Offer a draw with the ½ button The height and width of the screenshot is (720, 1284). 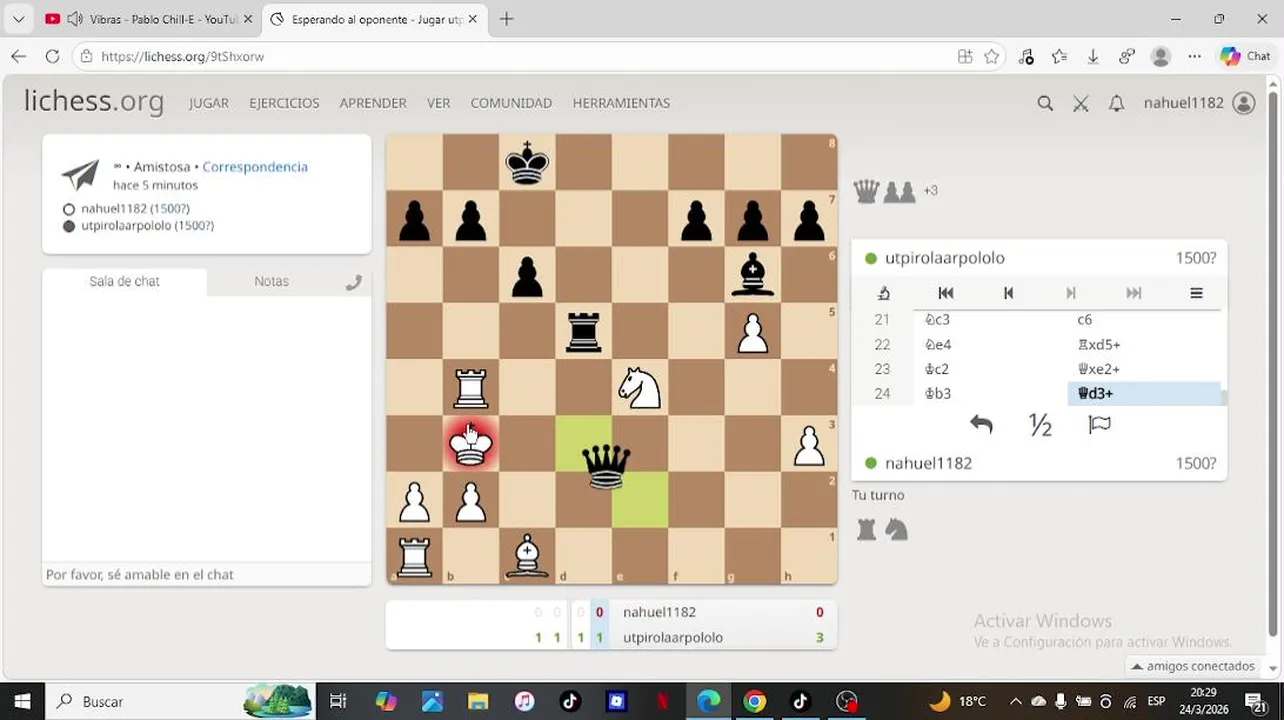coord(1040,425)
